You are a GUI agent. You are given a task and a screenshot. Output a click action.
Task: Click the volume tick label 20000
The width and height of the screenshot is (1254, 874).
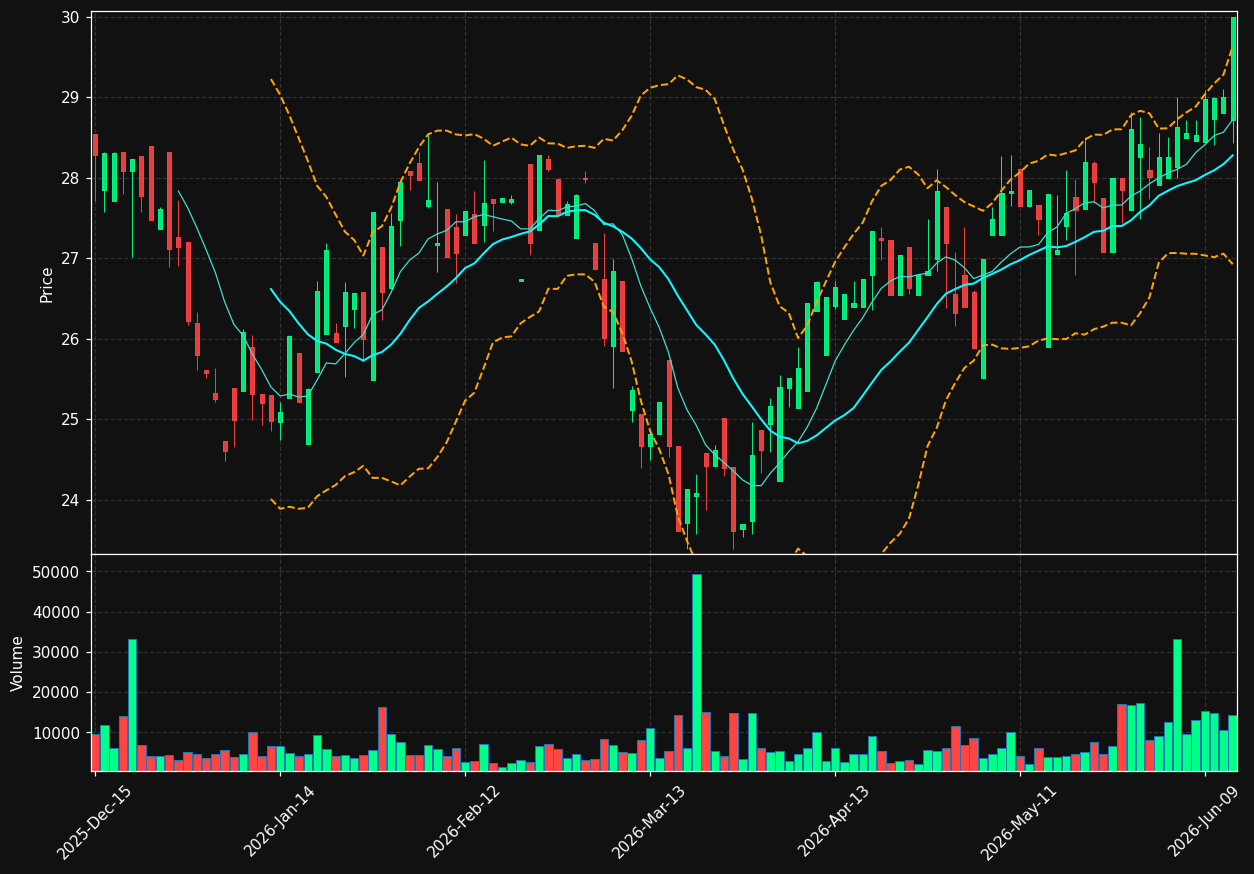click(56, 693)
